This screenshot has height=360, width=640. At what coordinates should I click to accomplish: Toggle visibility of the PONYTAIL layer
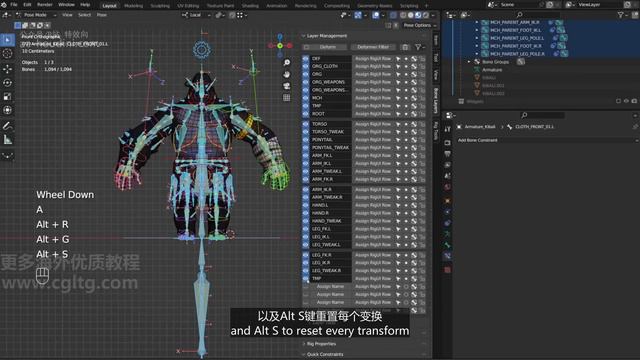pyautogui.click(x=306, y=140)
